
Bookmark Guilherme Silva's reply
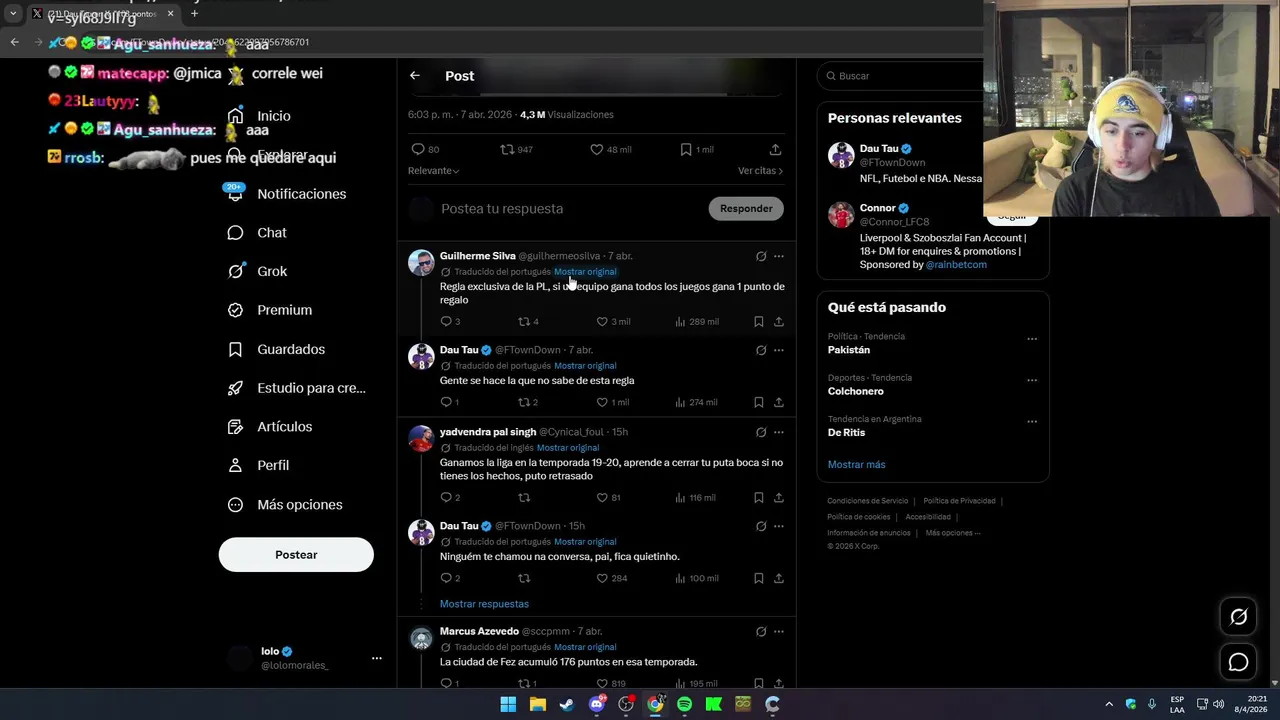click(759, 321)
